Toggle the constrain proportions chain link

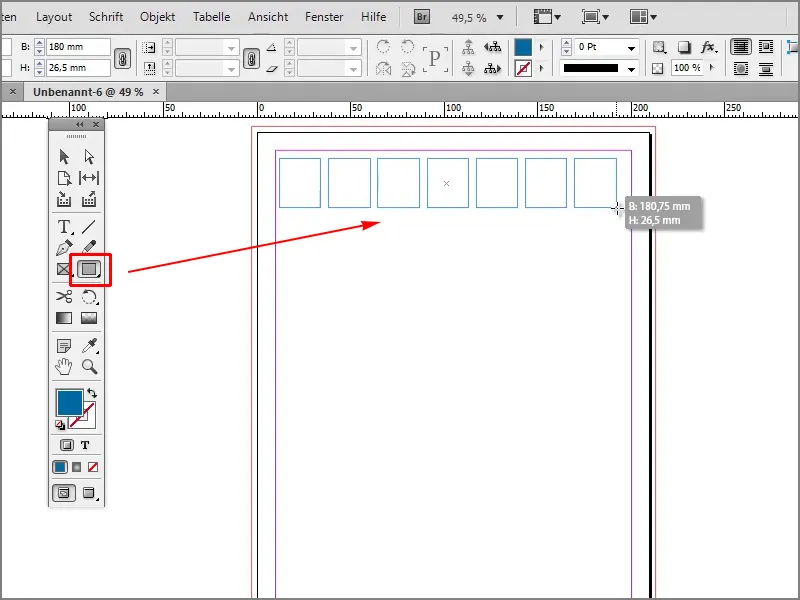pyautogui.click(x=122, y=57)
